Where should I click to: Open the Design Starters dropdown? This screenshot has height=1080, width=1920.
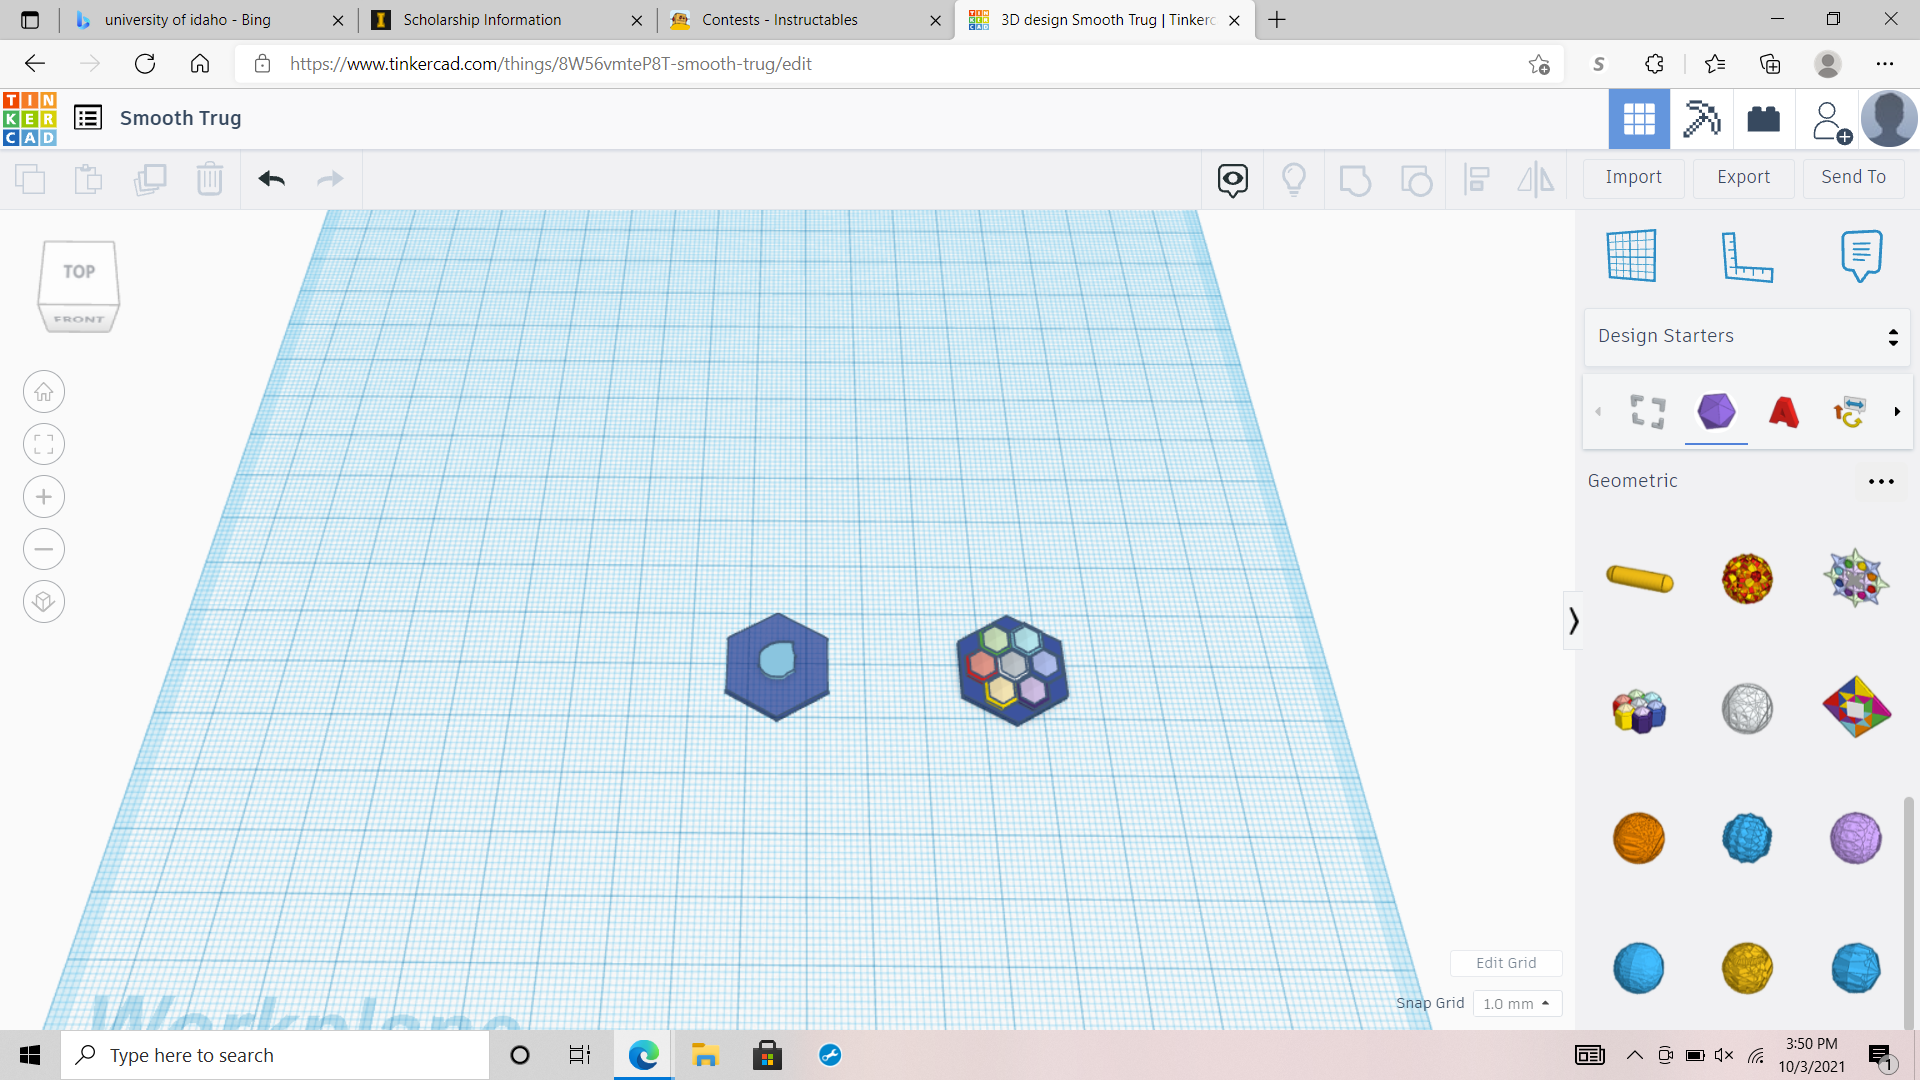pos(1745,336)
